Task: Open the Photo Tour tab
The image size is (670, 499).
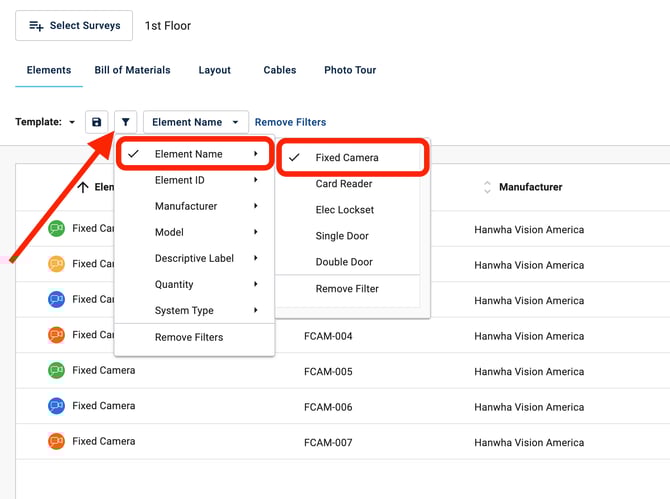Action: (350, 70)
